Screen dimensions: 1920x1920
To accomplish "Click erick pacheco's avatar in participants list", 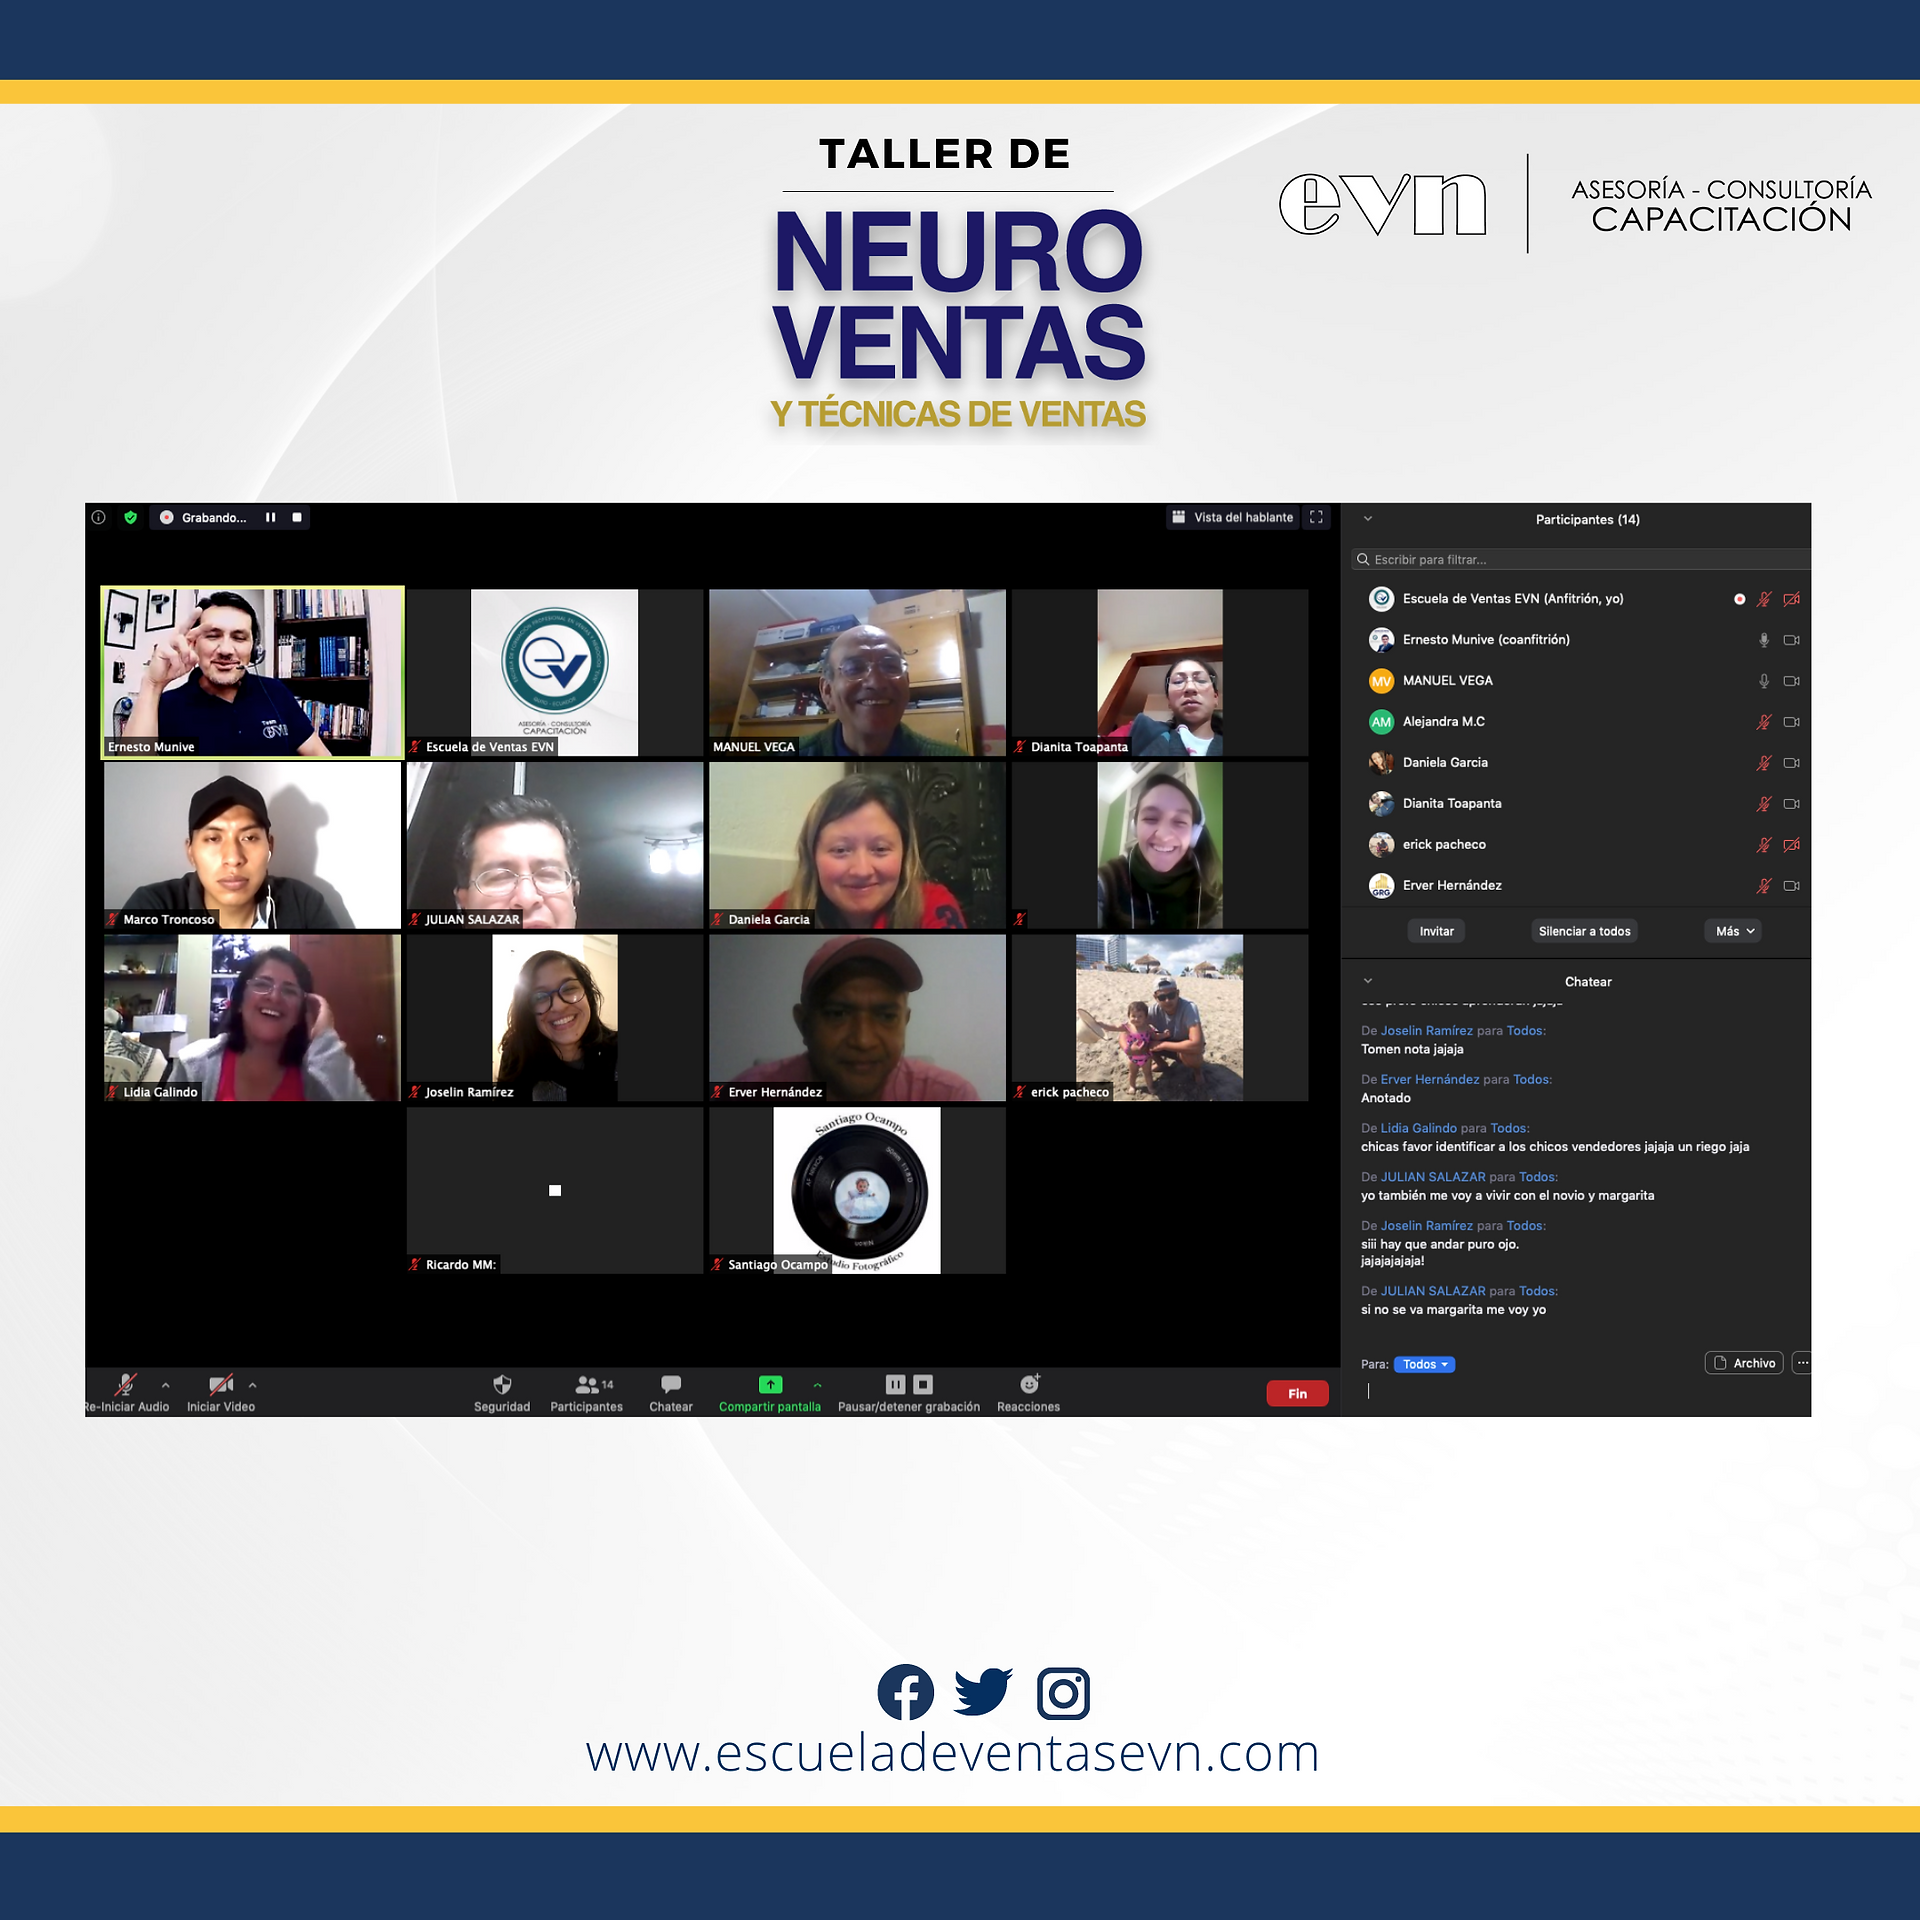I will tap(1381, 845).
